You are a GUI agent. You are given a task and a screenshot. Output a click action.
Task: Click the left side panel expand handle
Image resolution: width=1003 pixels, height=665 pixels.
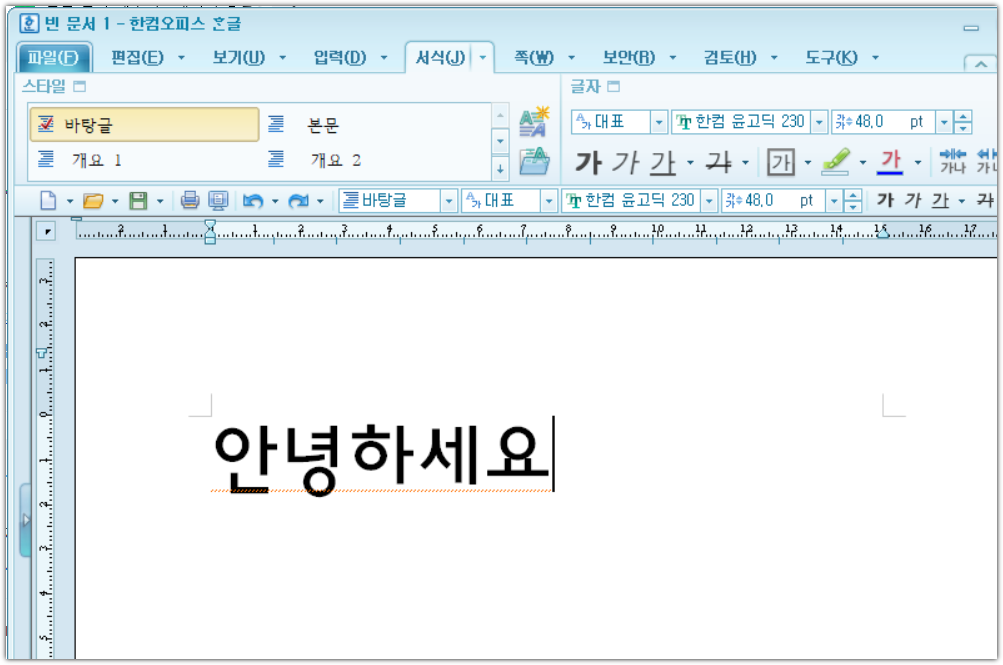26,519
